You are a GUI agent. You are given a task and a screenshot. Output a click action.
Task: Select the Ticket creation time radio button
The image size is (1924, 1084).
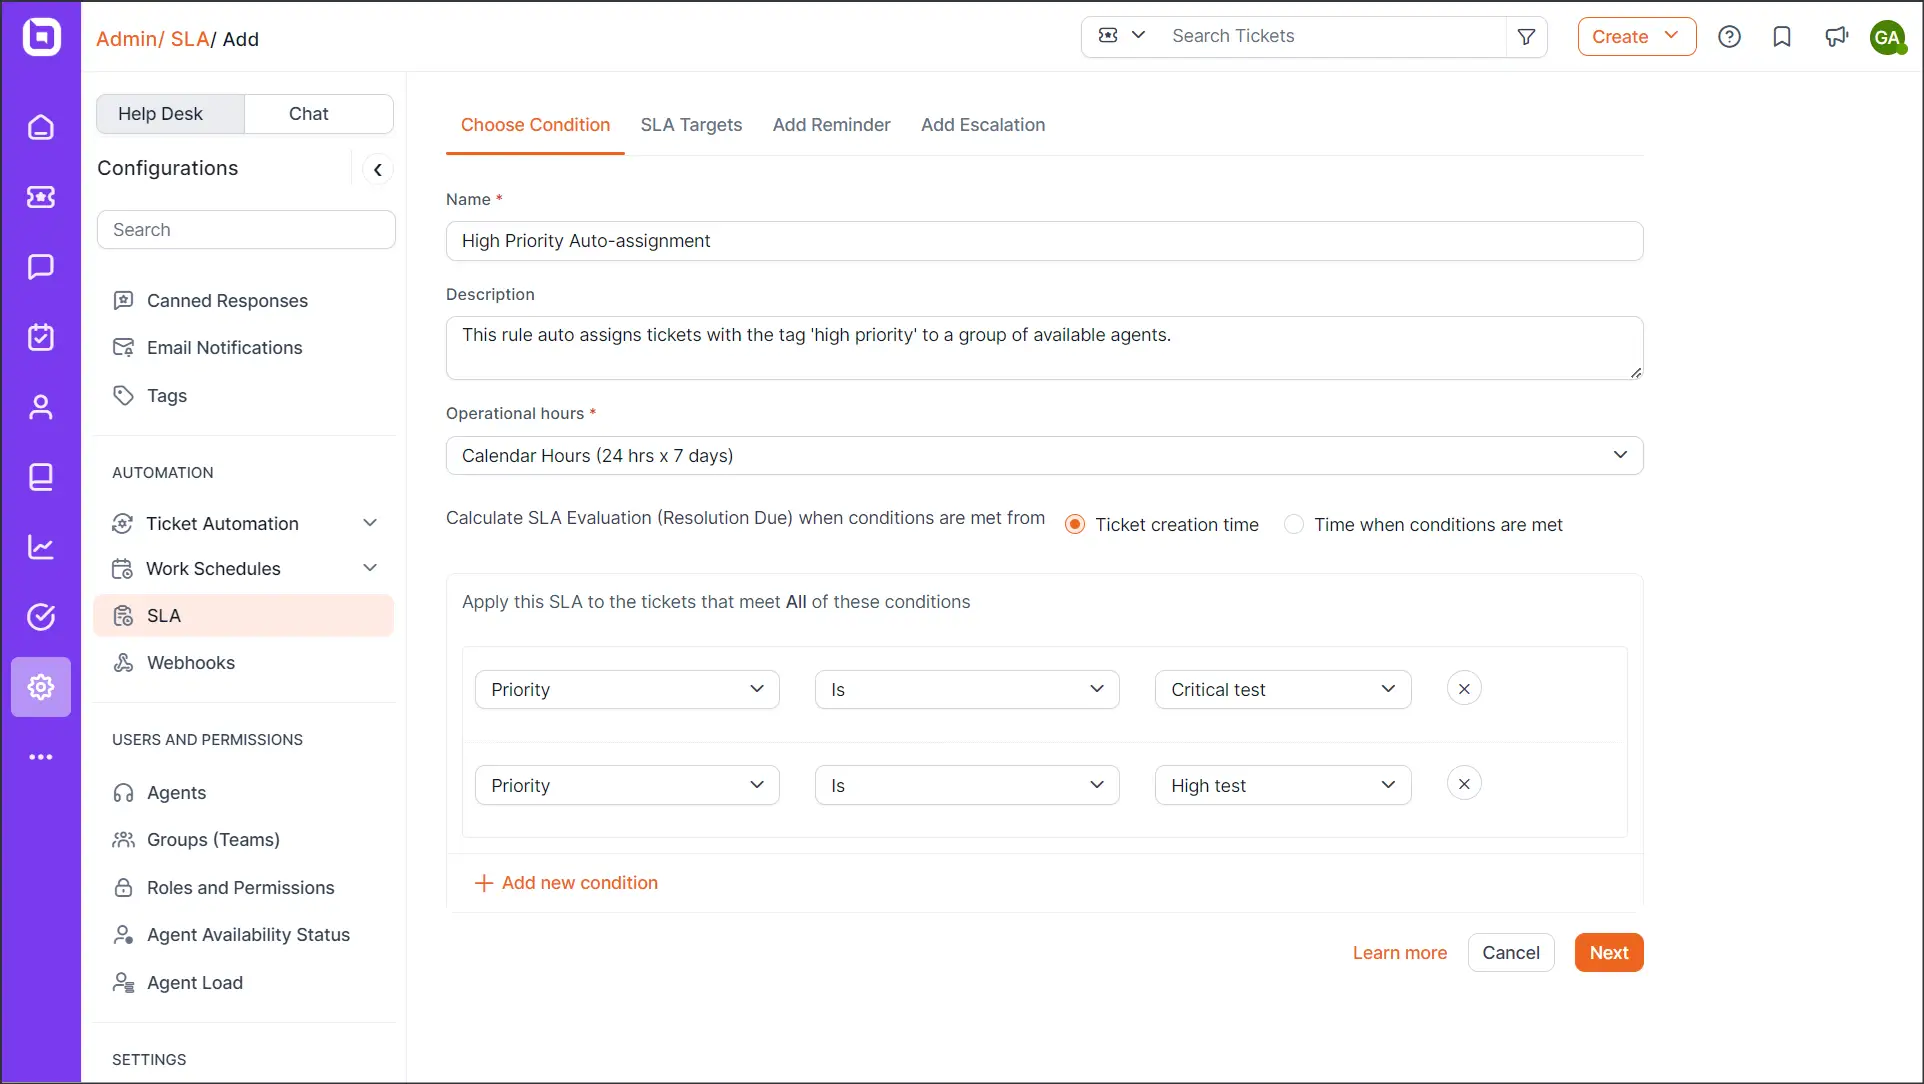(1075, 524)
